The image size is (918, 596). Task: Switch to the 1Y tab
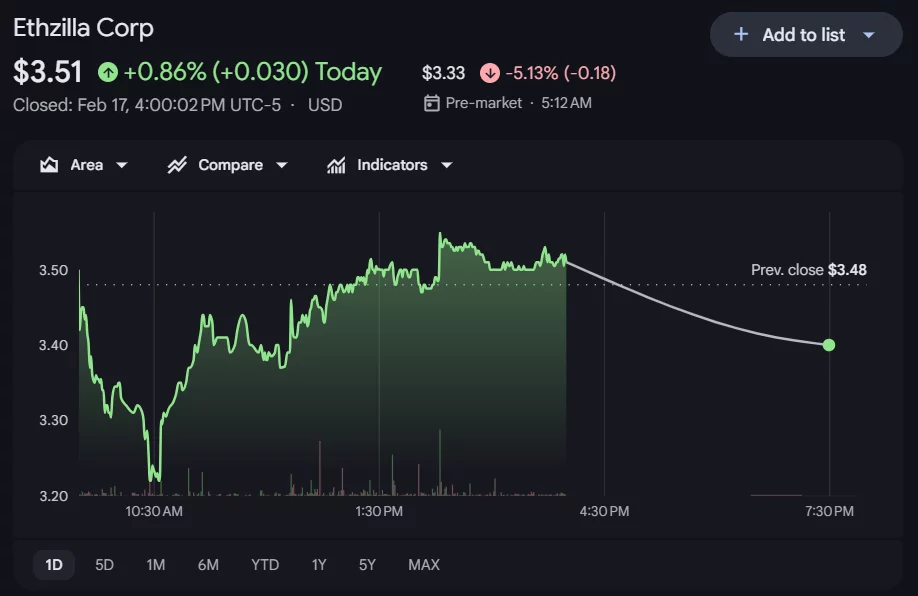point(318,564)
